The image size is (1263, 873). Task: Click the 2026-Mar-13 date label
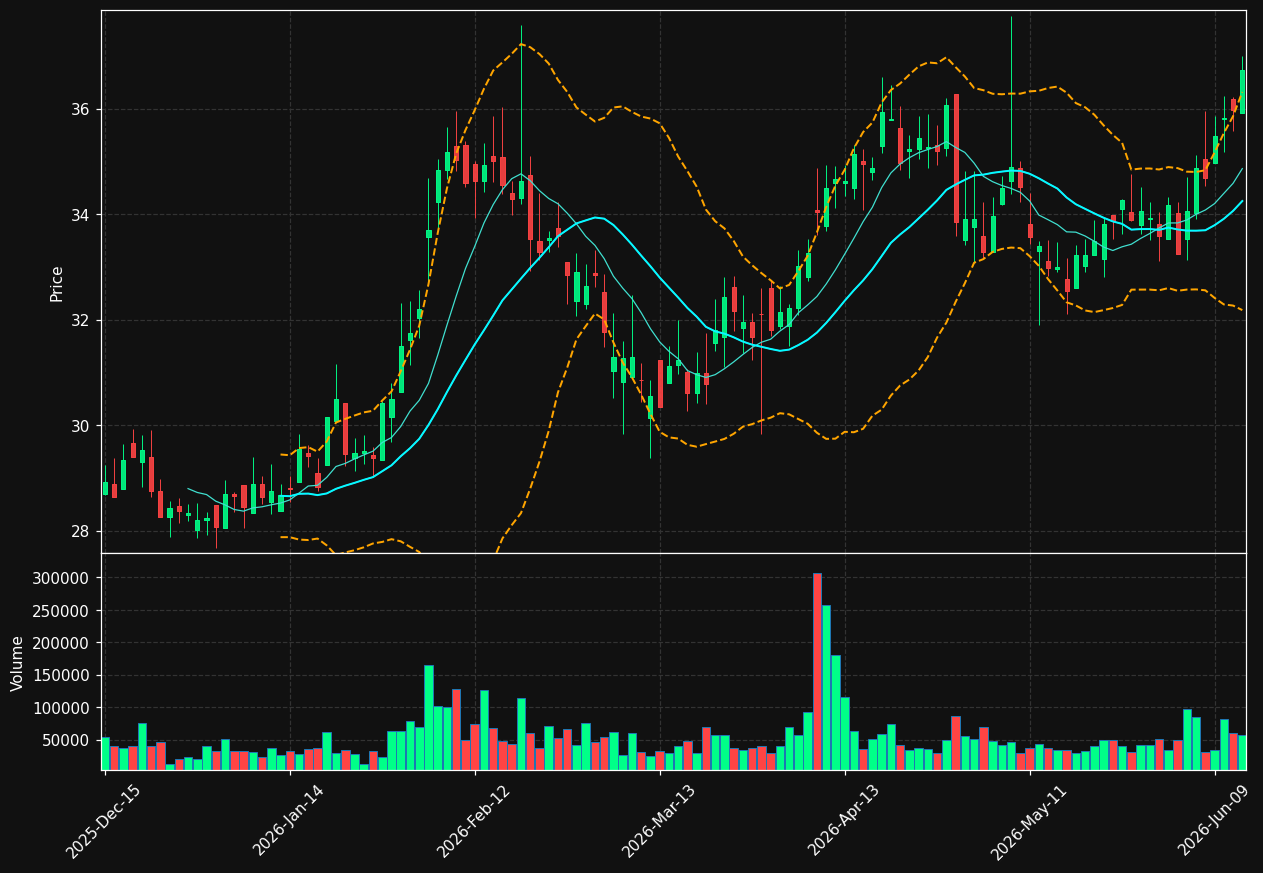click(658, 821)
